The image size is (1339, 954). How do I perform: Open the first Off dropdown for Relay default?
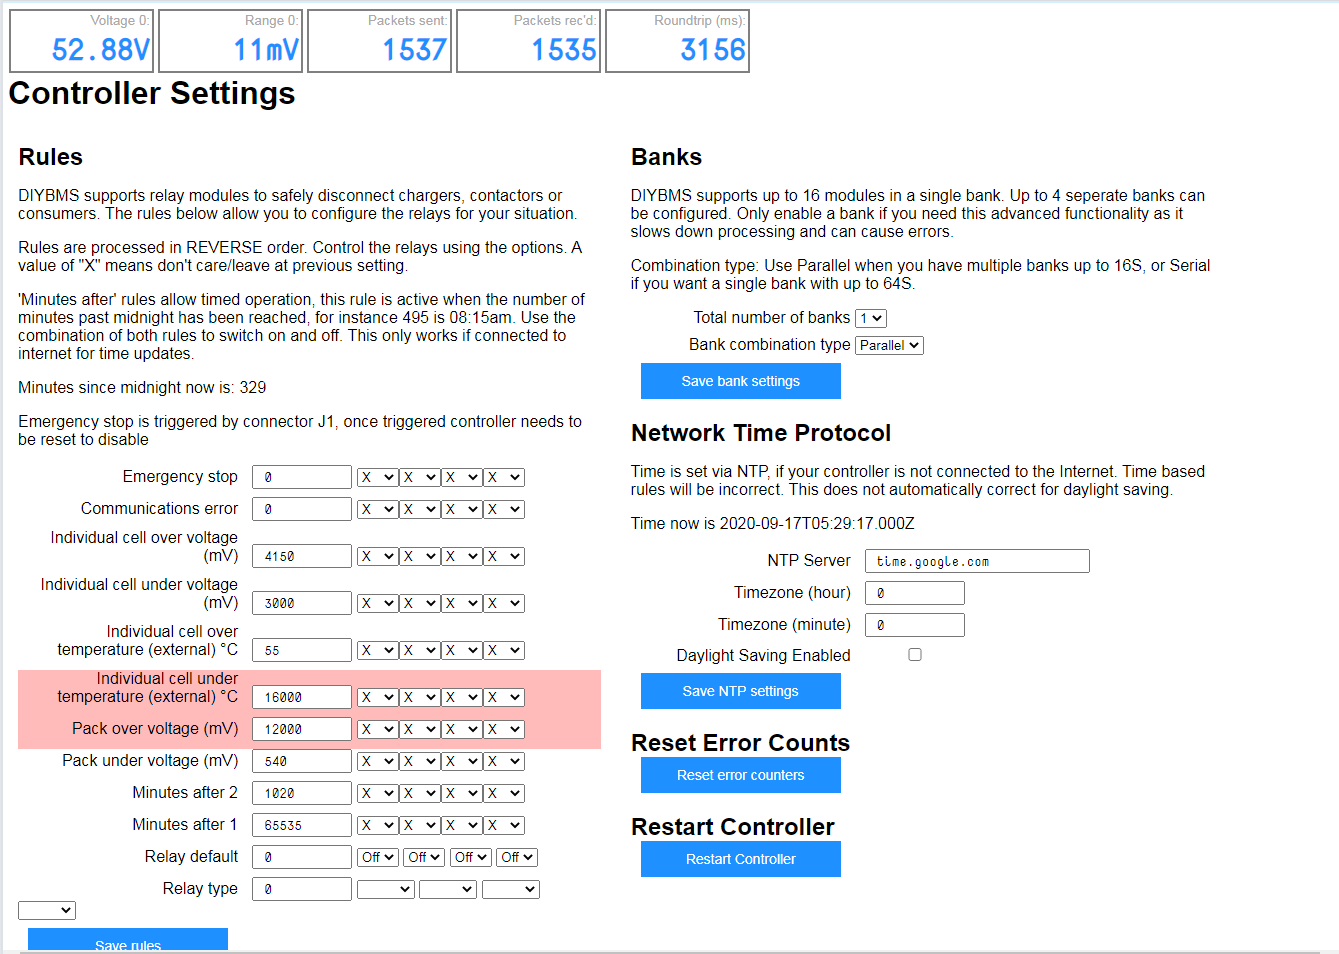tap(378, 858)
